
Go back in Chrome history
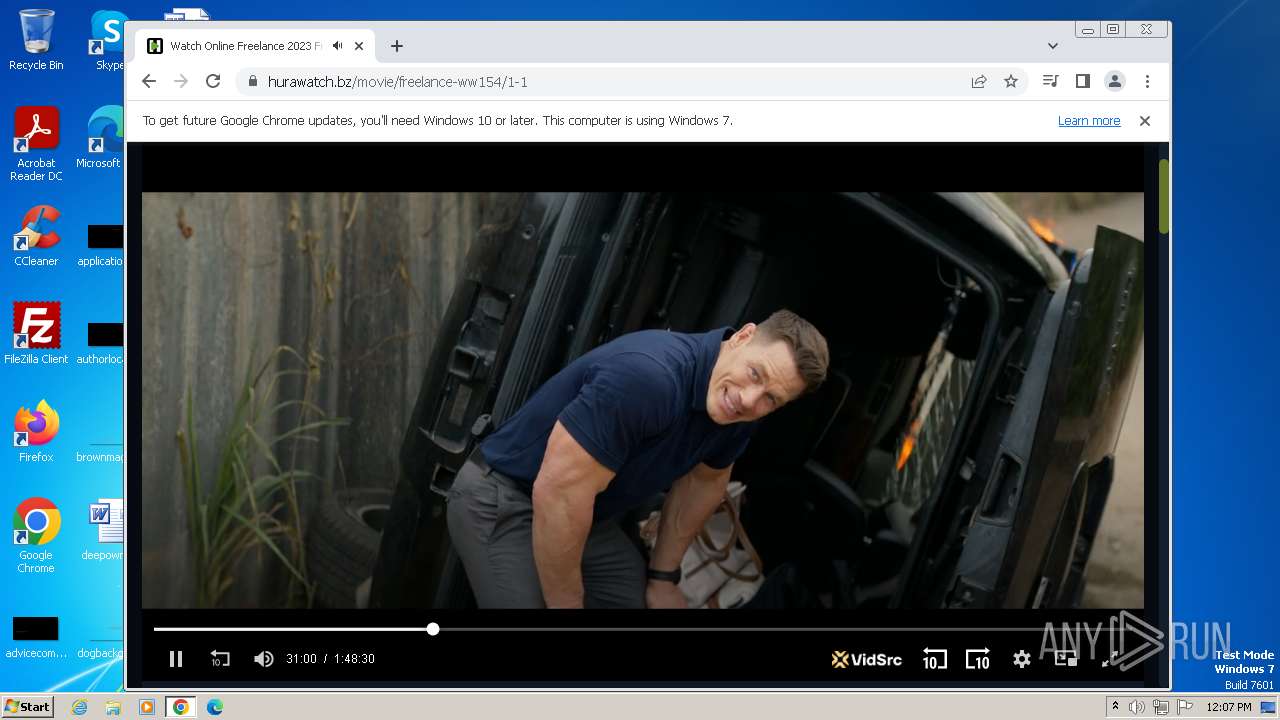click(149, 82)
